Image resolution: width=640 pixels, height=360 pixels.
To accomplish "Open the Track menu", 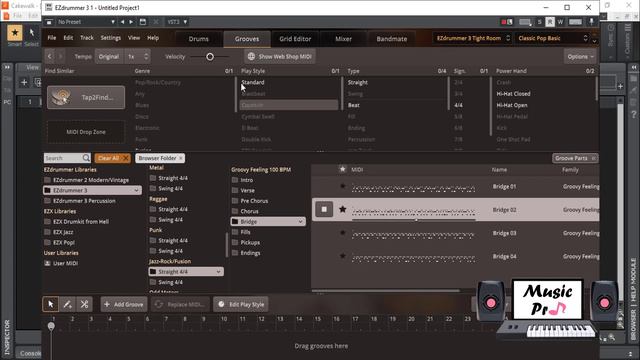I will click(x=87, y=38).
